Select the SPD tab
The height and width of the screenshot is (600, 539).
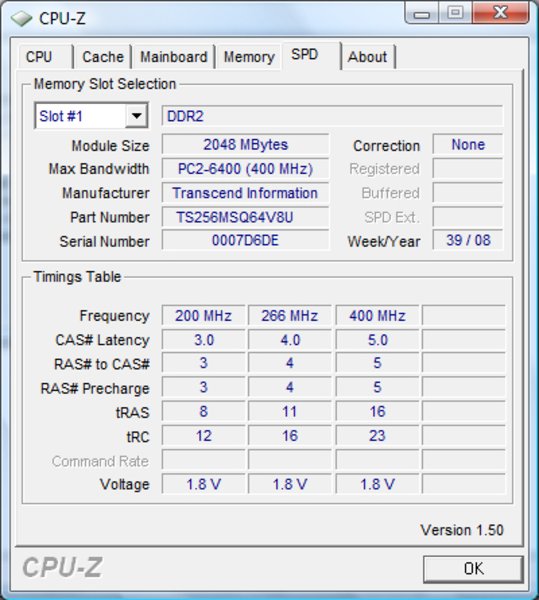click(311, 55)
